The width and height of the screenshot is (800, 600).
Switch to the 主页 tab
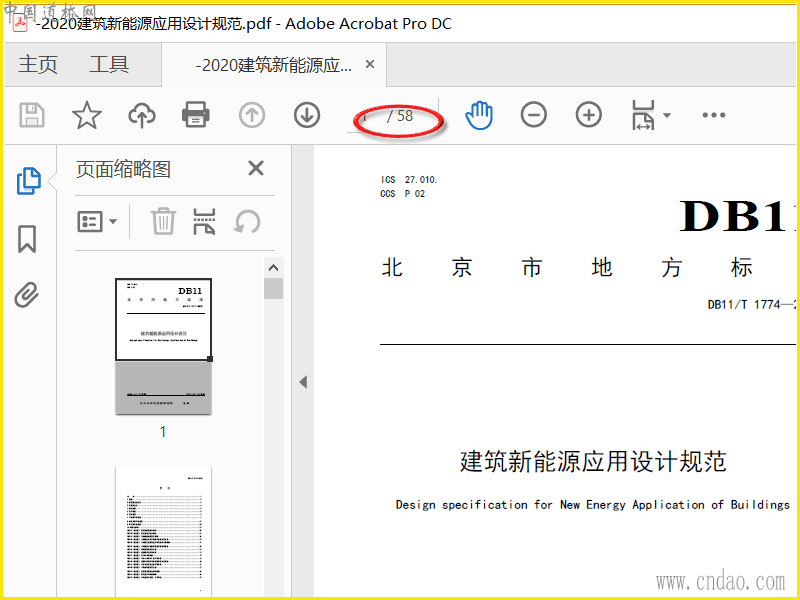pyautogui.click(x=38, y=65)
